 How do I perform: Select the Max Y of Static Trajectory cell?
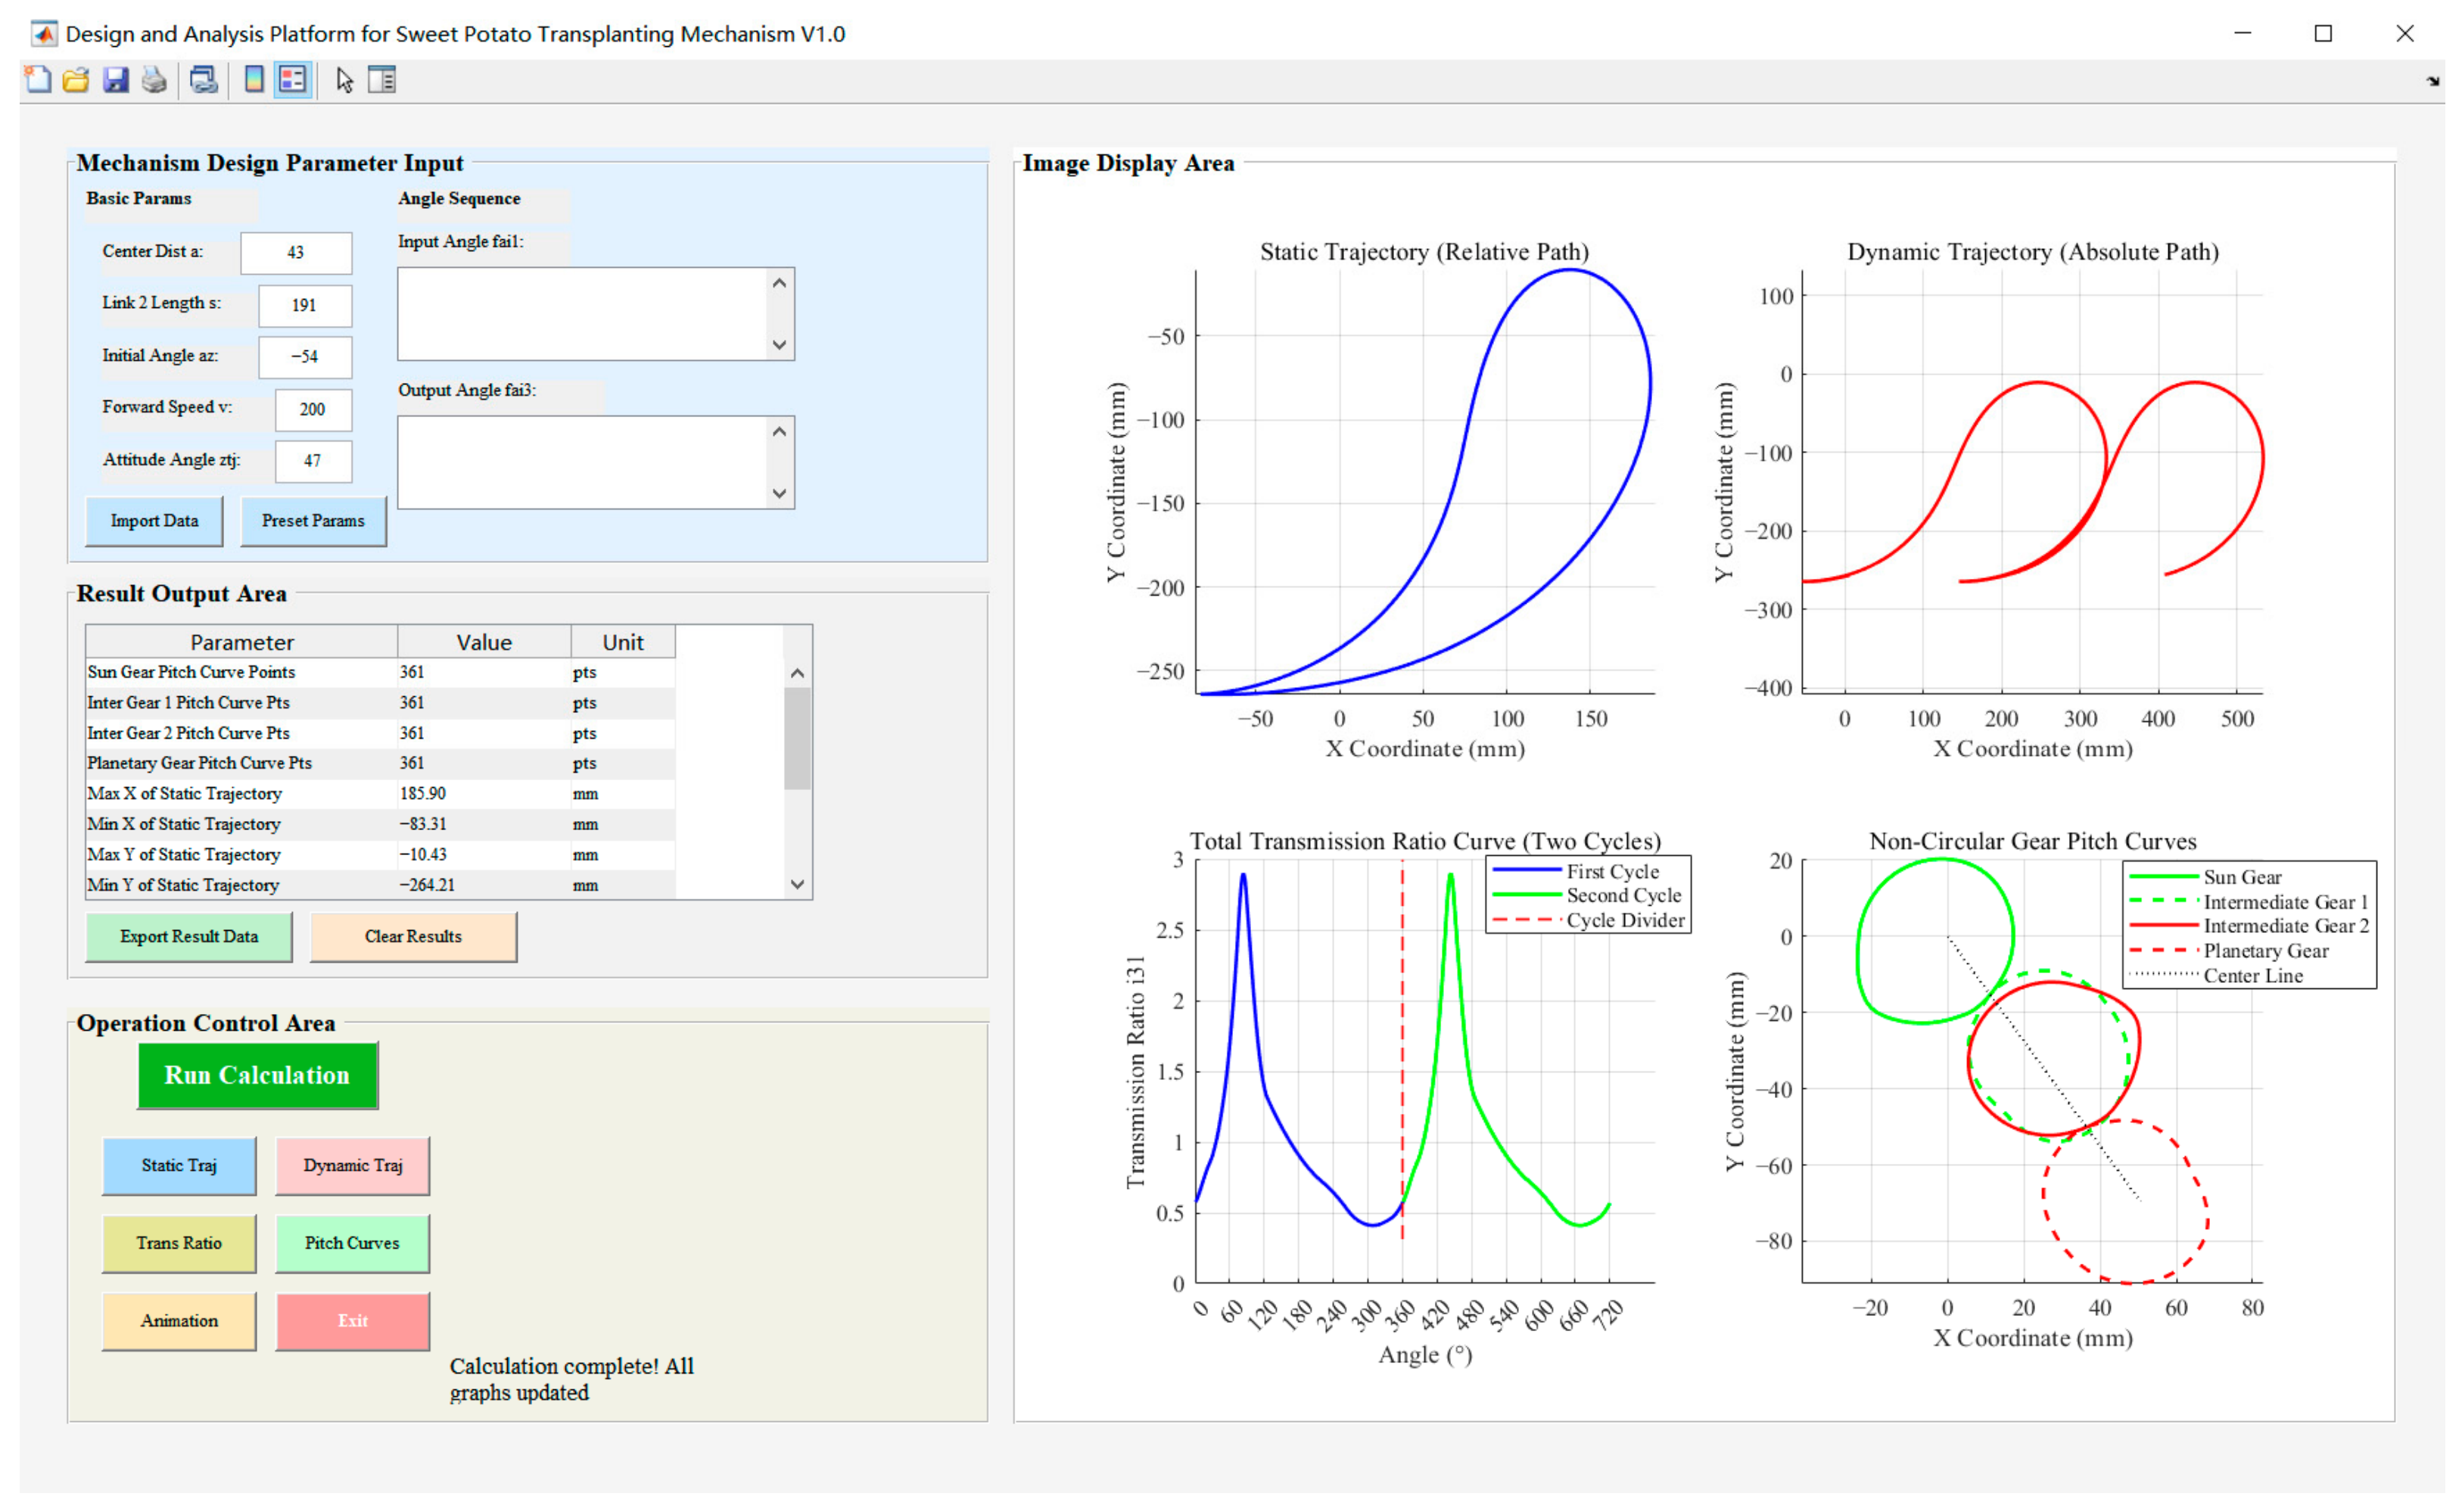242,855
